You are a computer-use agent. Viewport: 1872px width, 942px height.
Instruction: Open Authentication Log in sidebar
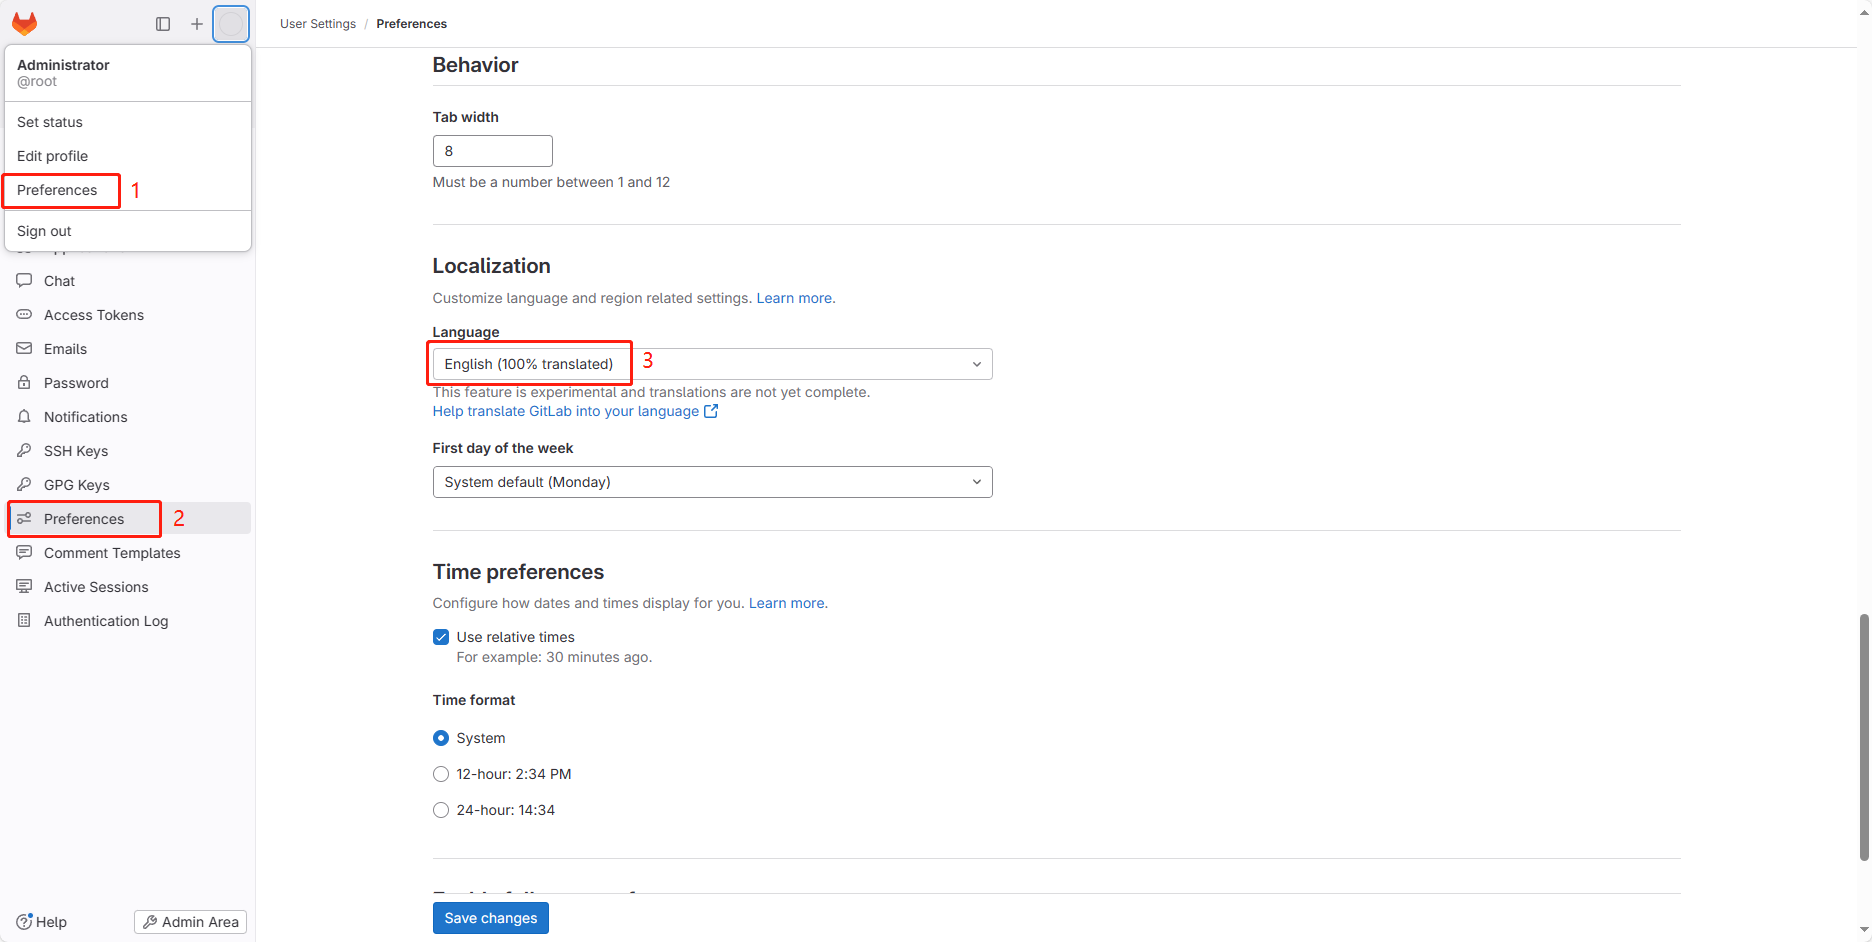click(x=105, y=621)
